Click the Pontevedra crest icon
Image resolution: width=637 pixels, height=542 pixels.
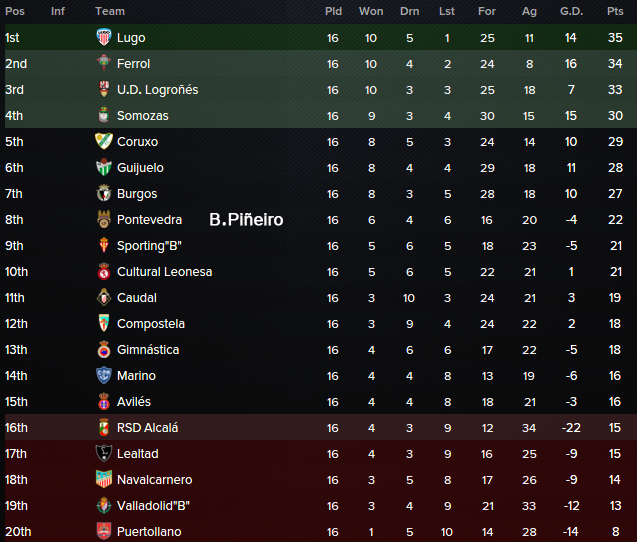[x=104, y=219]
